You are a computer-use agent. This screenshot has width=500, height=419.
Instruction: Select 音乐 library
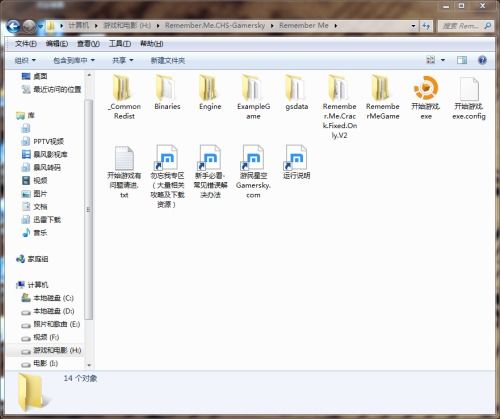point(35,233)
